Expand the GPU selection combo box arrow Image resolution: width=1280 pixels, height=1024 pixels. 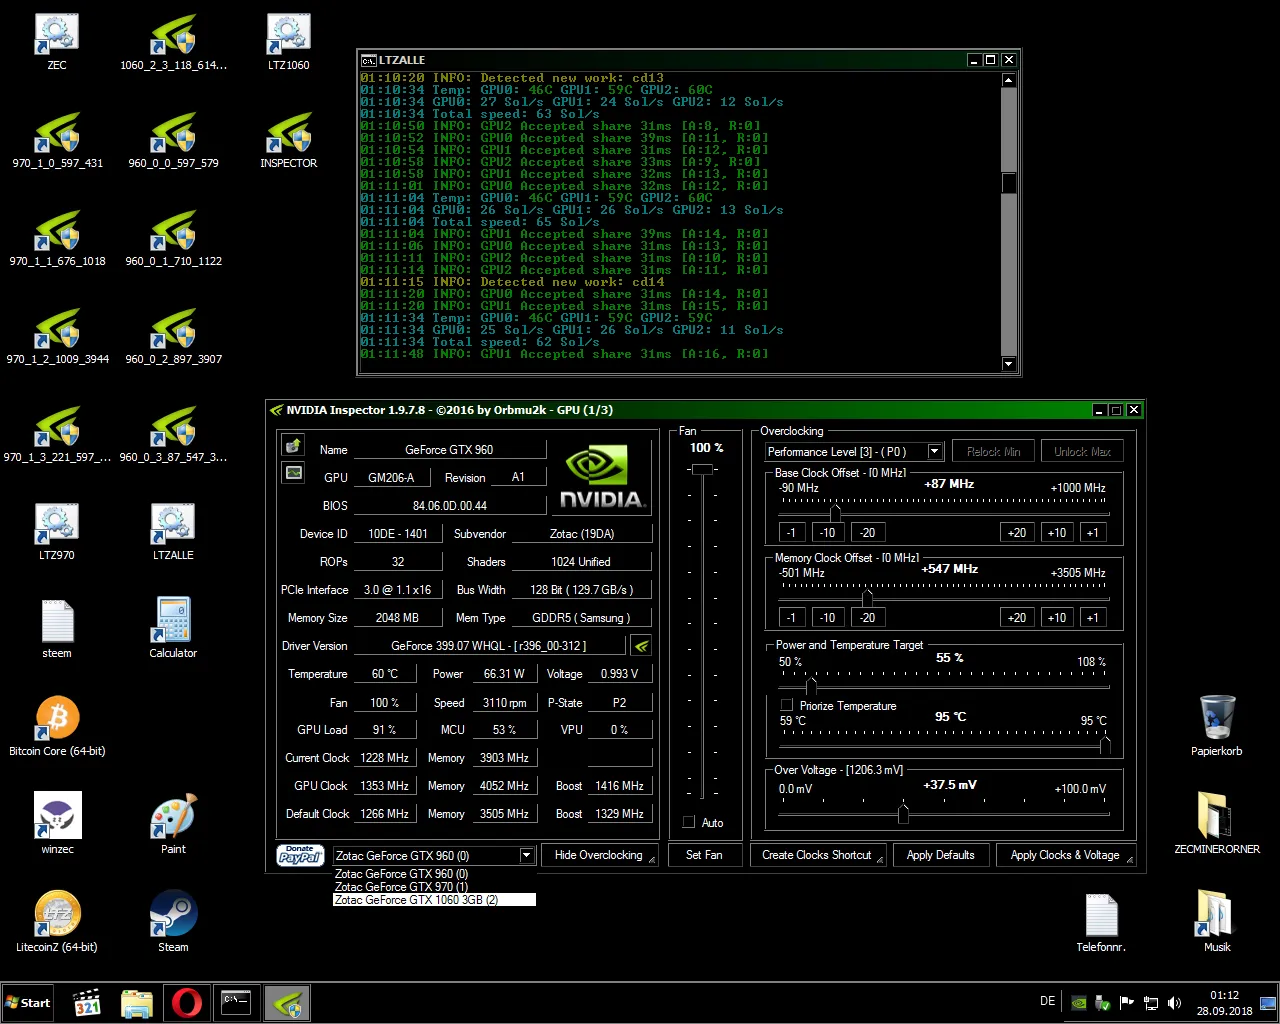pos(527,855)
